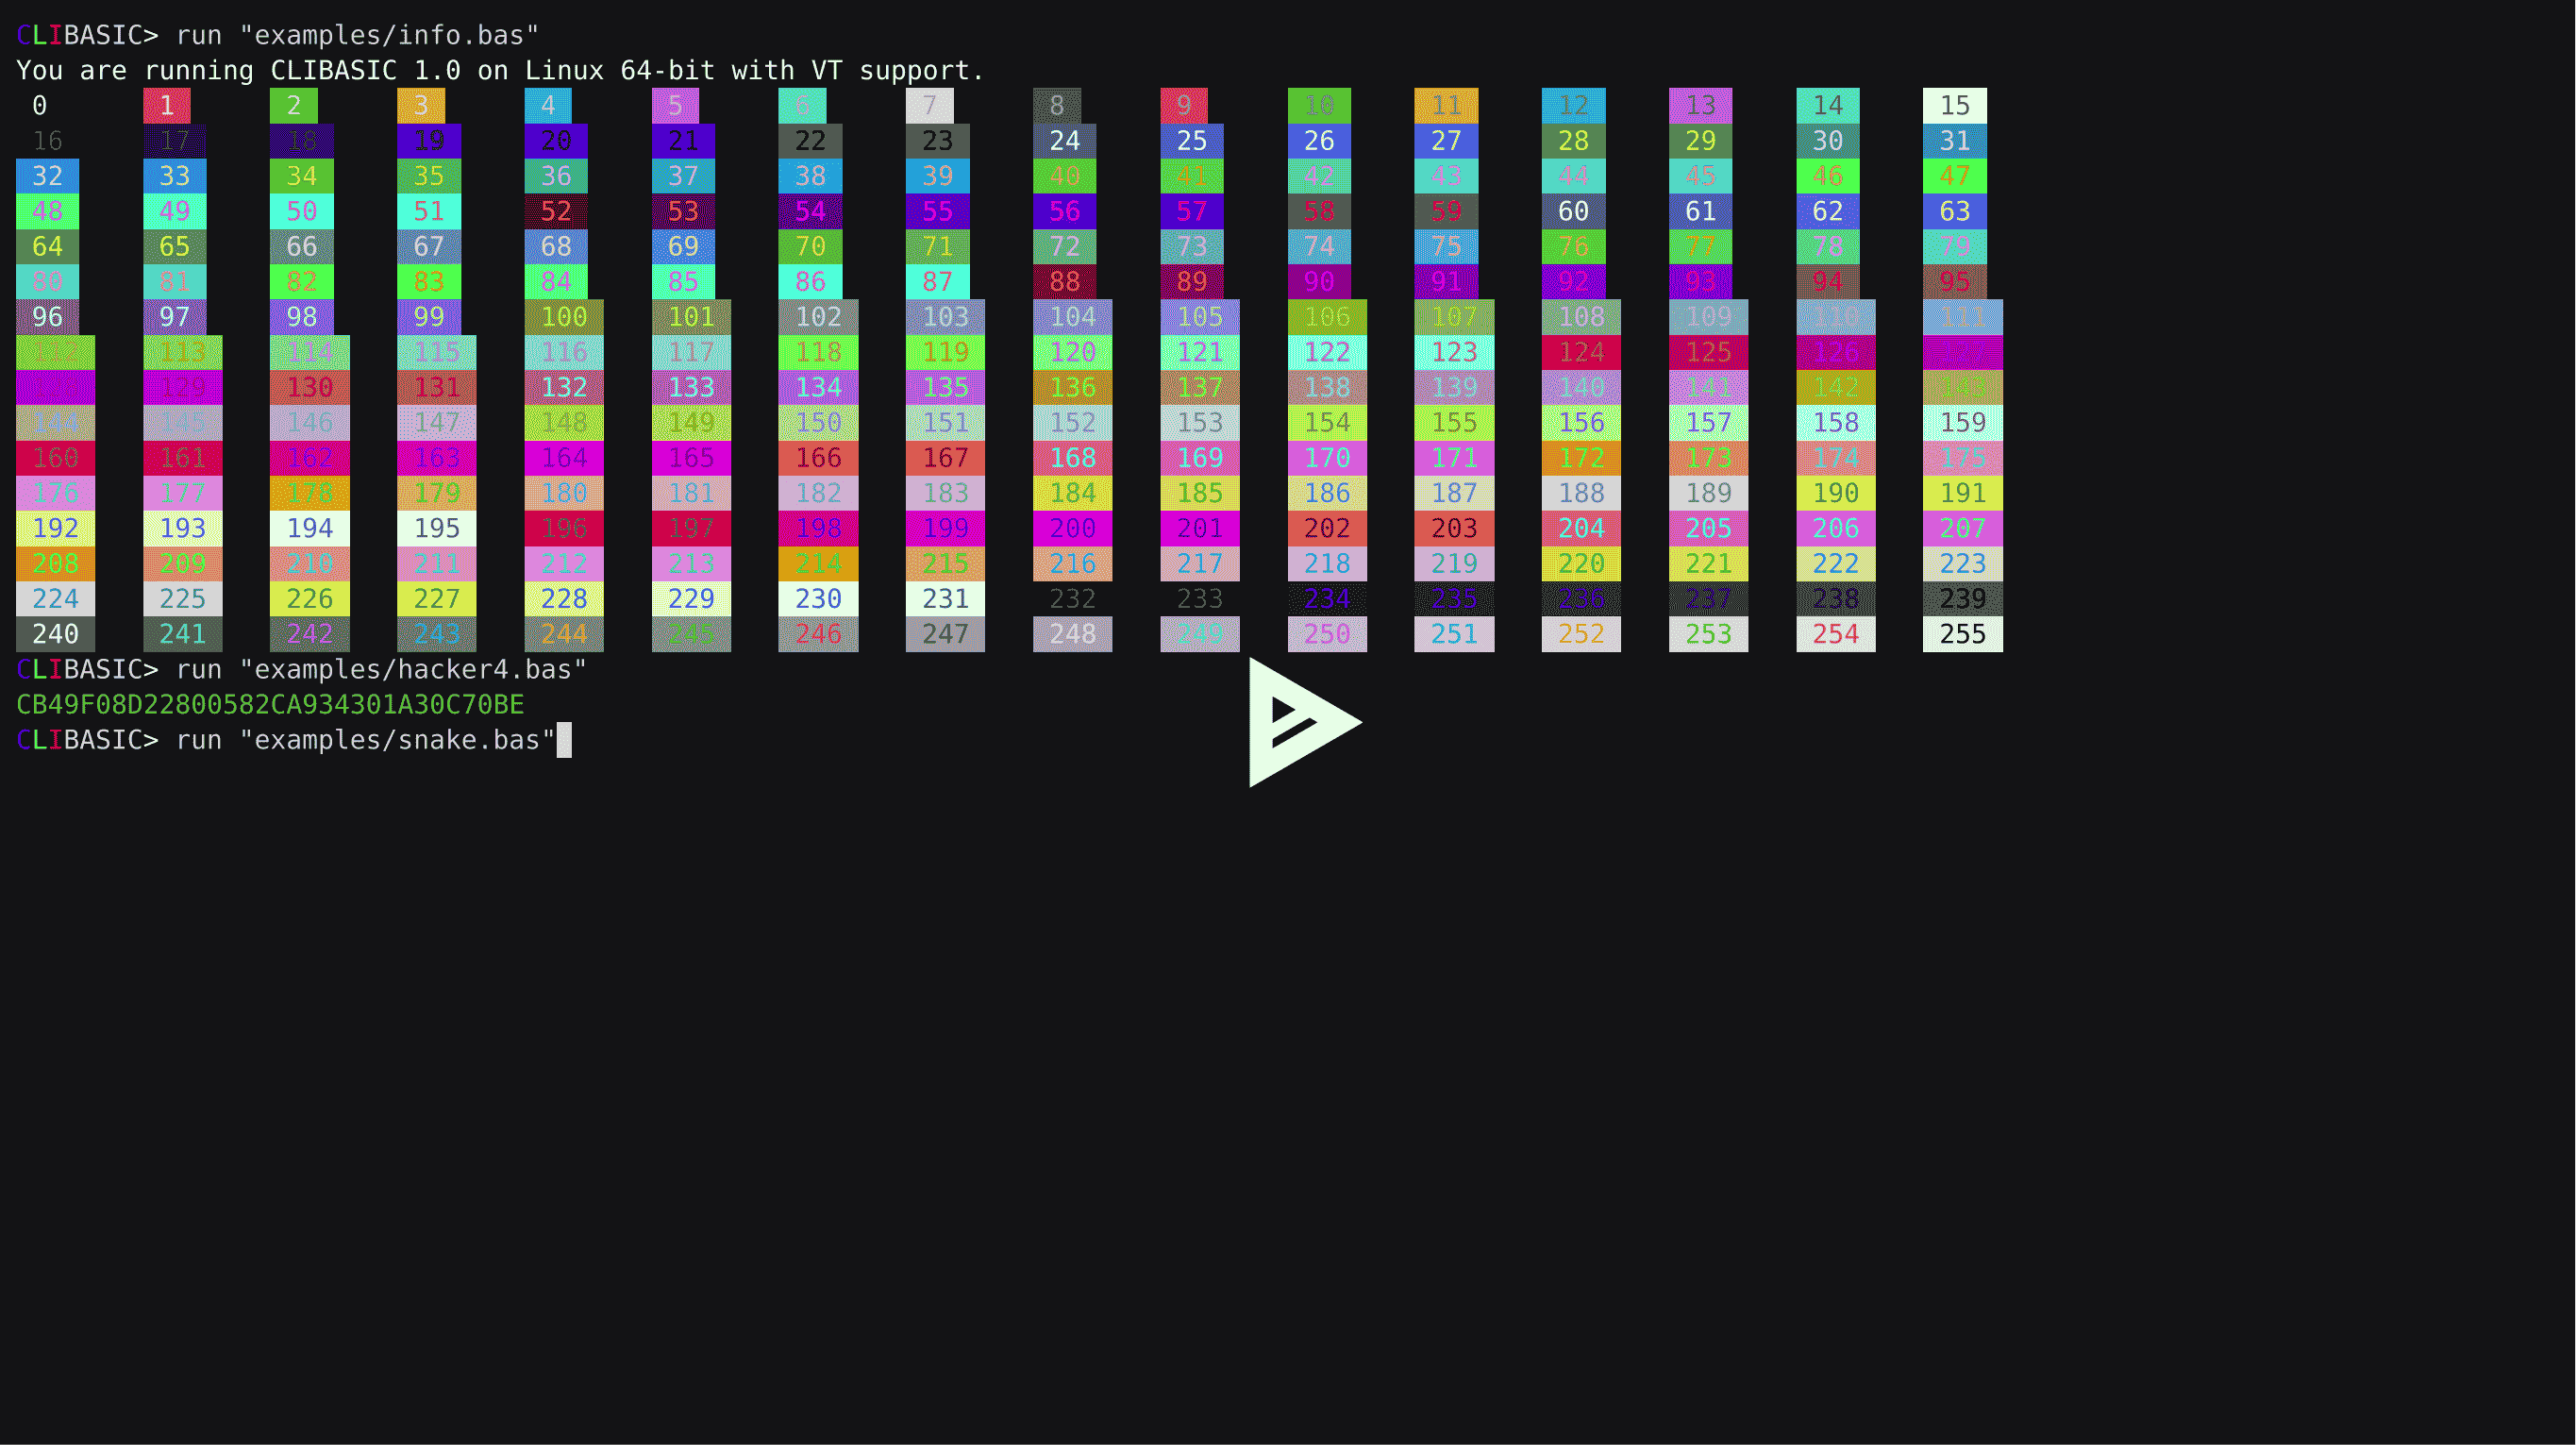Image resolution: width=2576 pixels, height=1445 pixels.
Task: Select the color cell labeled 63
Action: (x=1955, y=211)
